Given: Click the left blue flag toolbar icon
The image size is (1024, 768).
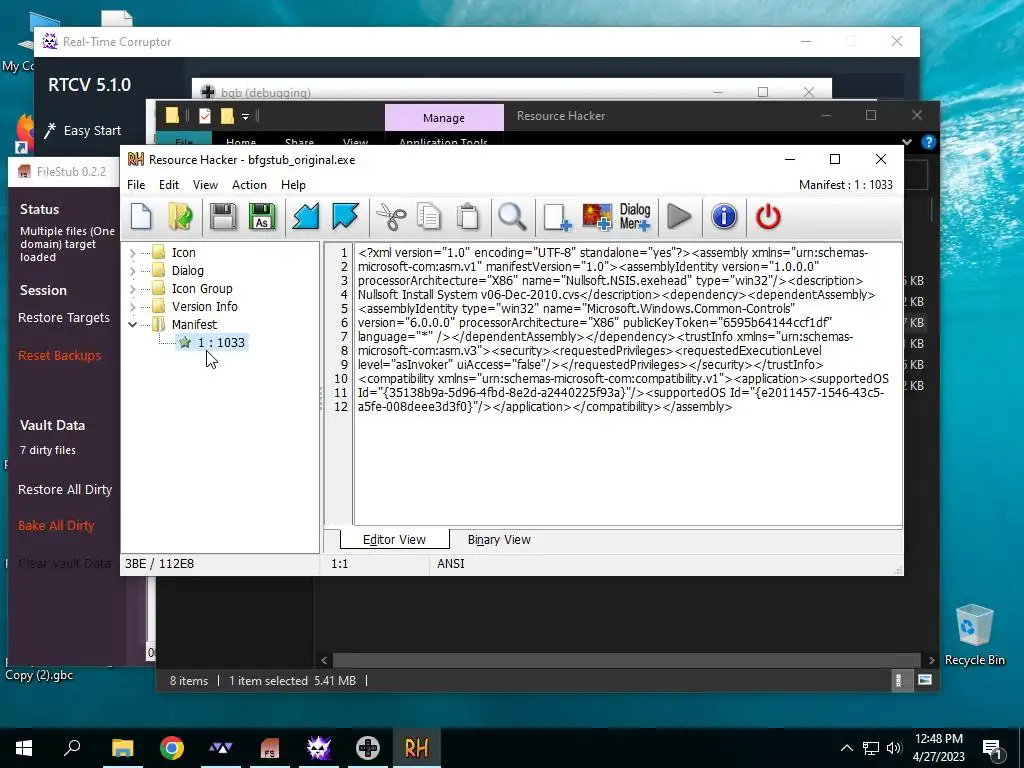Looking at the screenshot, I should [306, 217].
